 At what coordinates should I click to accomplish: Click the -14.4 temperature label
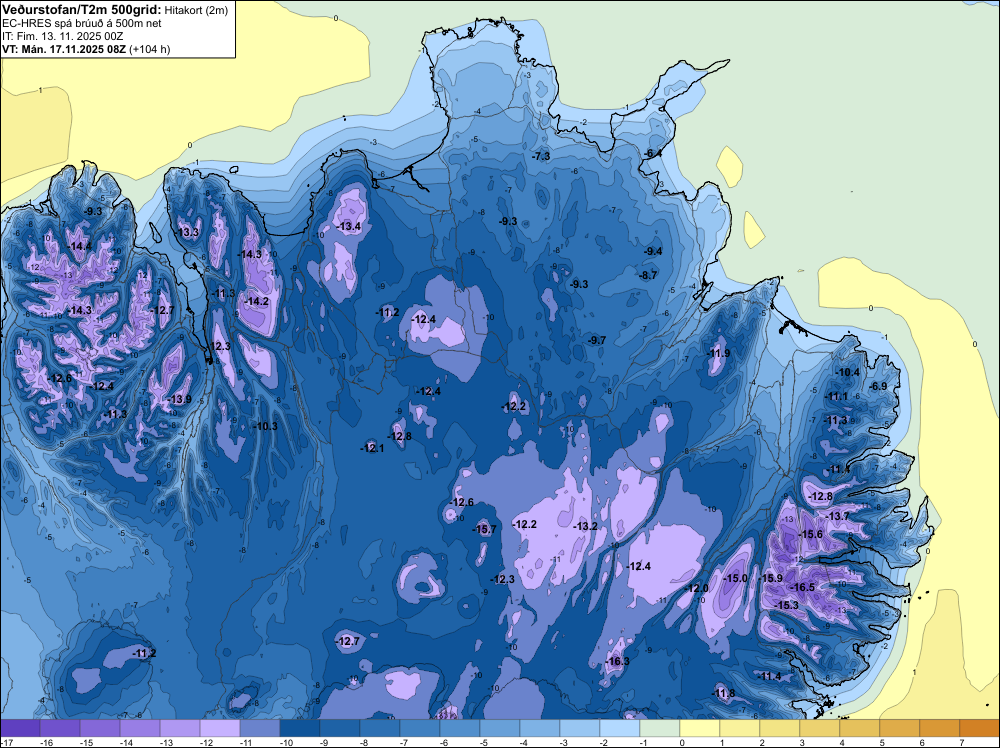click(80, 246)
